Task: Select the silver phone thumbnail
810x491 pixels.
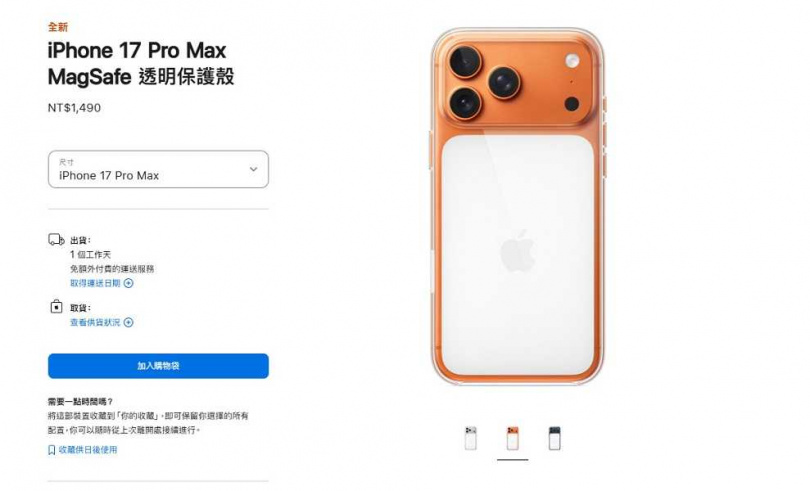Action: tap(471, 438)
